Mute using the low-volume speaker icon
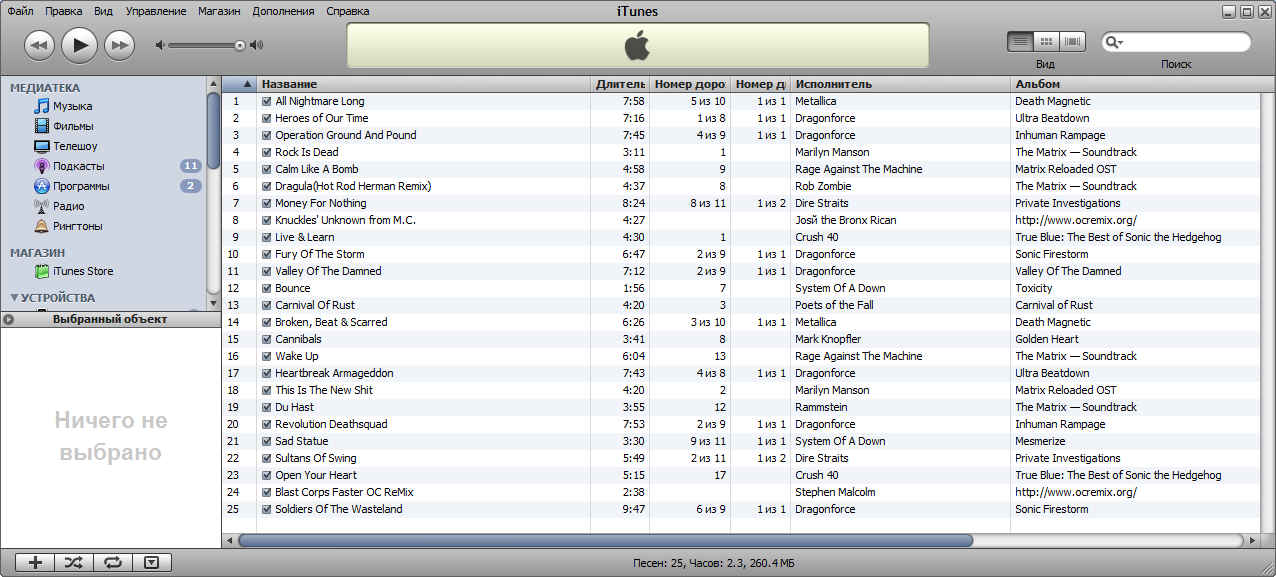The height and width of the screenshot is (577, 1276). [160, 45]
